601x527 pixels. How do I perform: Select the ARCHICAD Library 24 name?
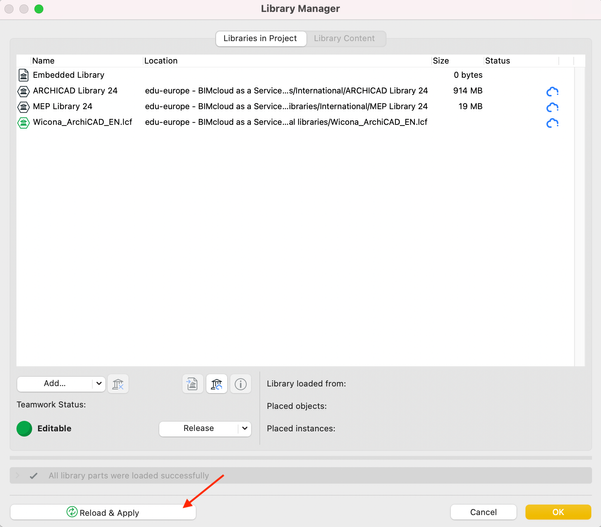pyautogui.click(x=75, y=91)
